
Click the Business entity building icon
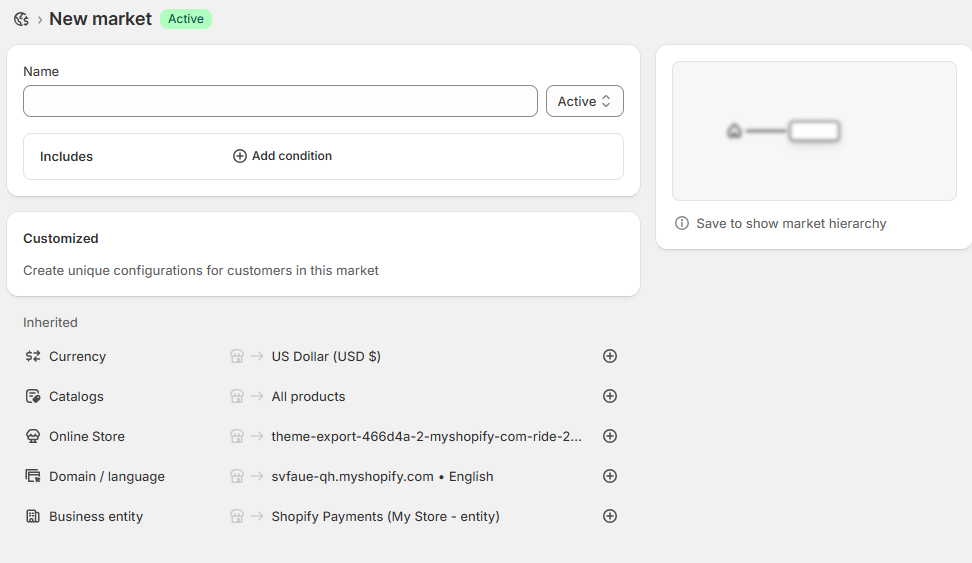[33, 516]
